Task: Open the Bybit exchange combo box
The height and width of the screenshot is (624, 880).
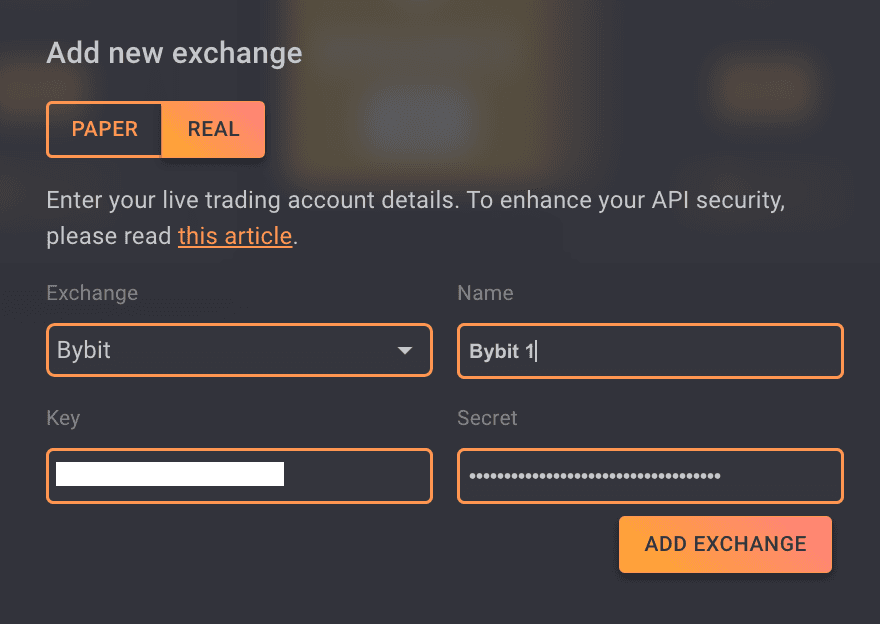Action: 239,351
